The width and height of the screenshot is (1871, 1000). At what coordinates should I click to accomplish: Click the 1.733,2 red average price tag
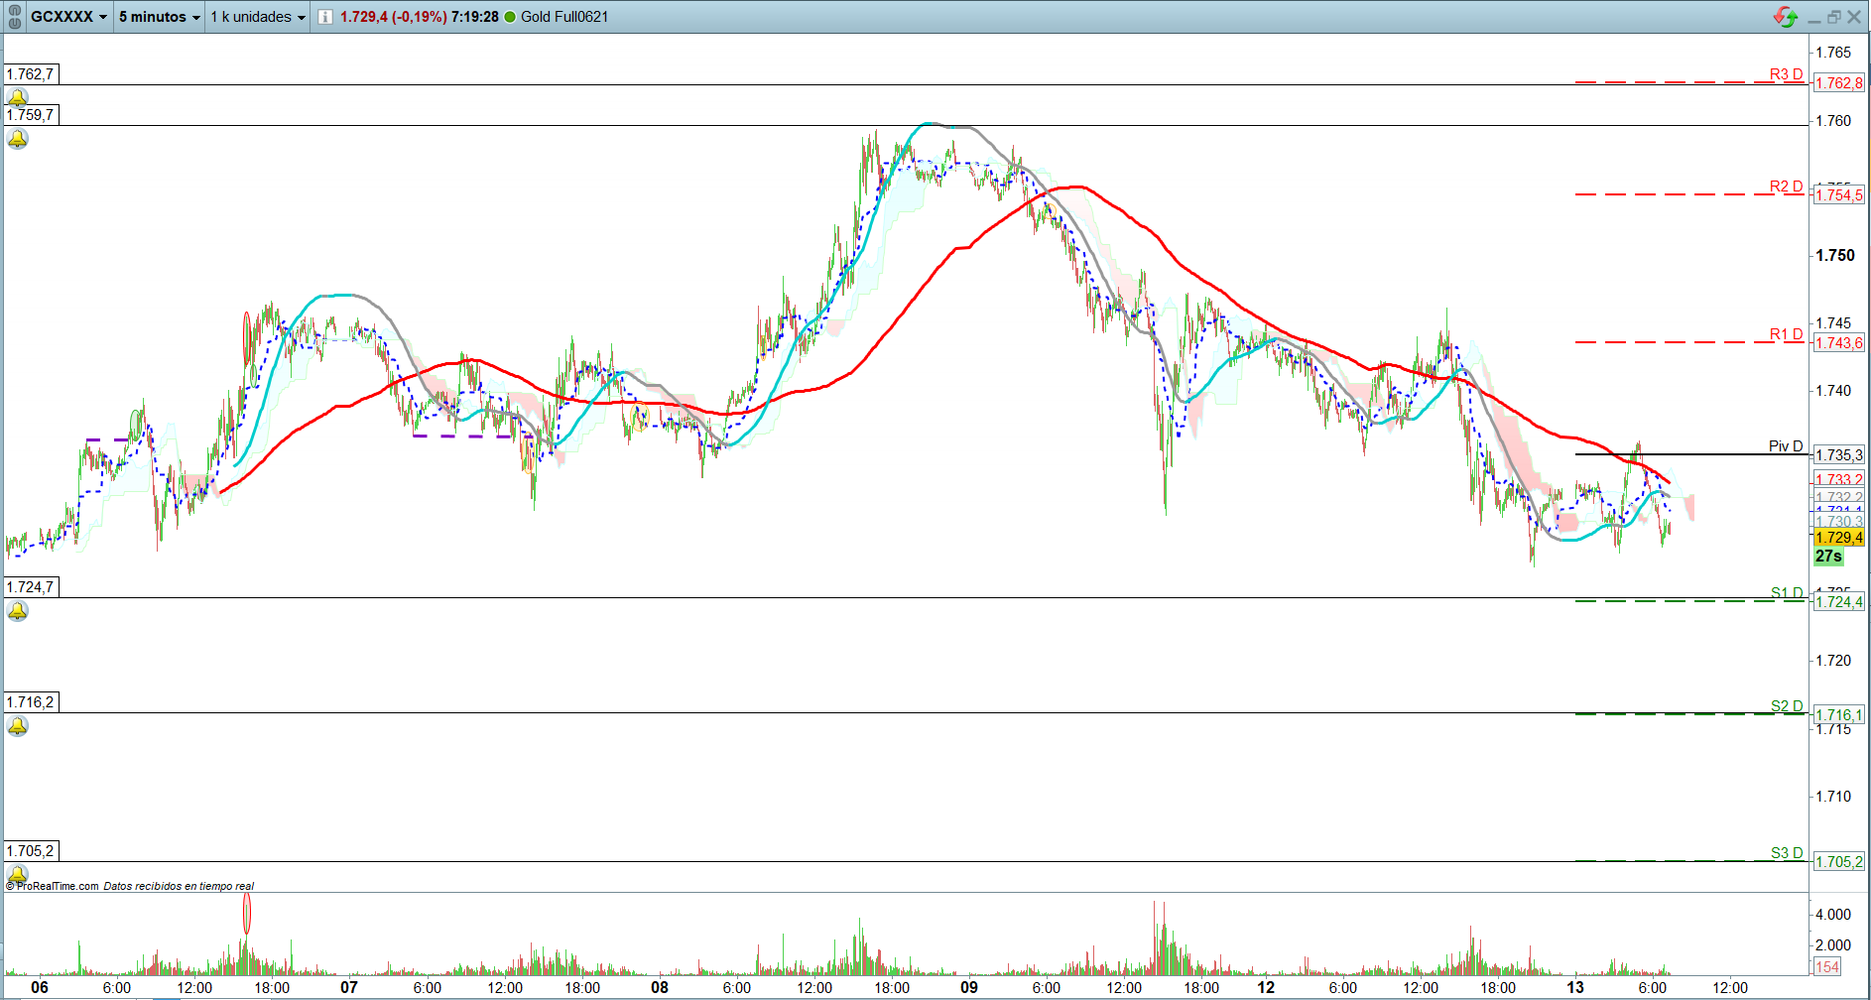point(1839,479)
